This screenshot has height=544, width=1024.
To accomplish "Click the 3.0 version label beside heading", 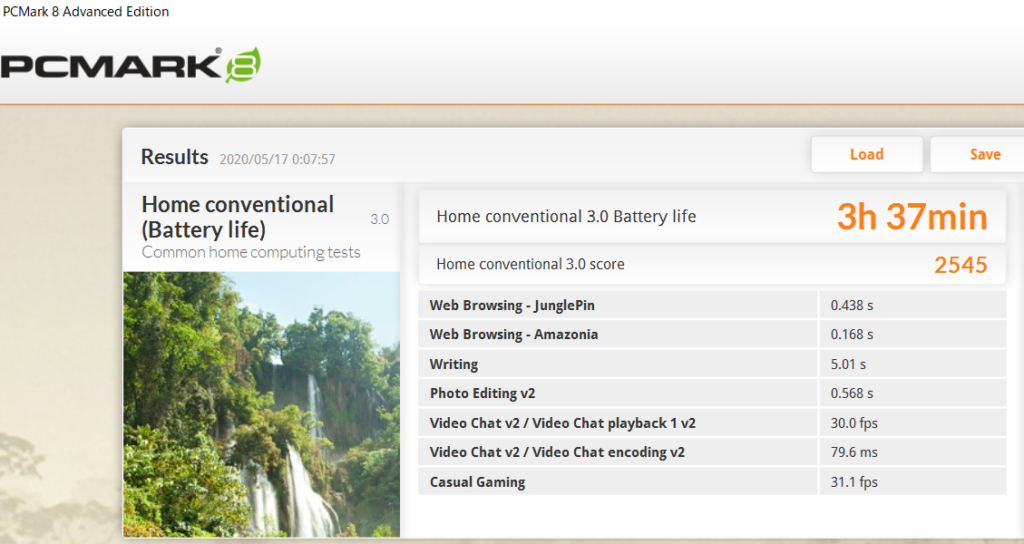I will pyautogui.click(x=379, y=219).
